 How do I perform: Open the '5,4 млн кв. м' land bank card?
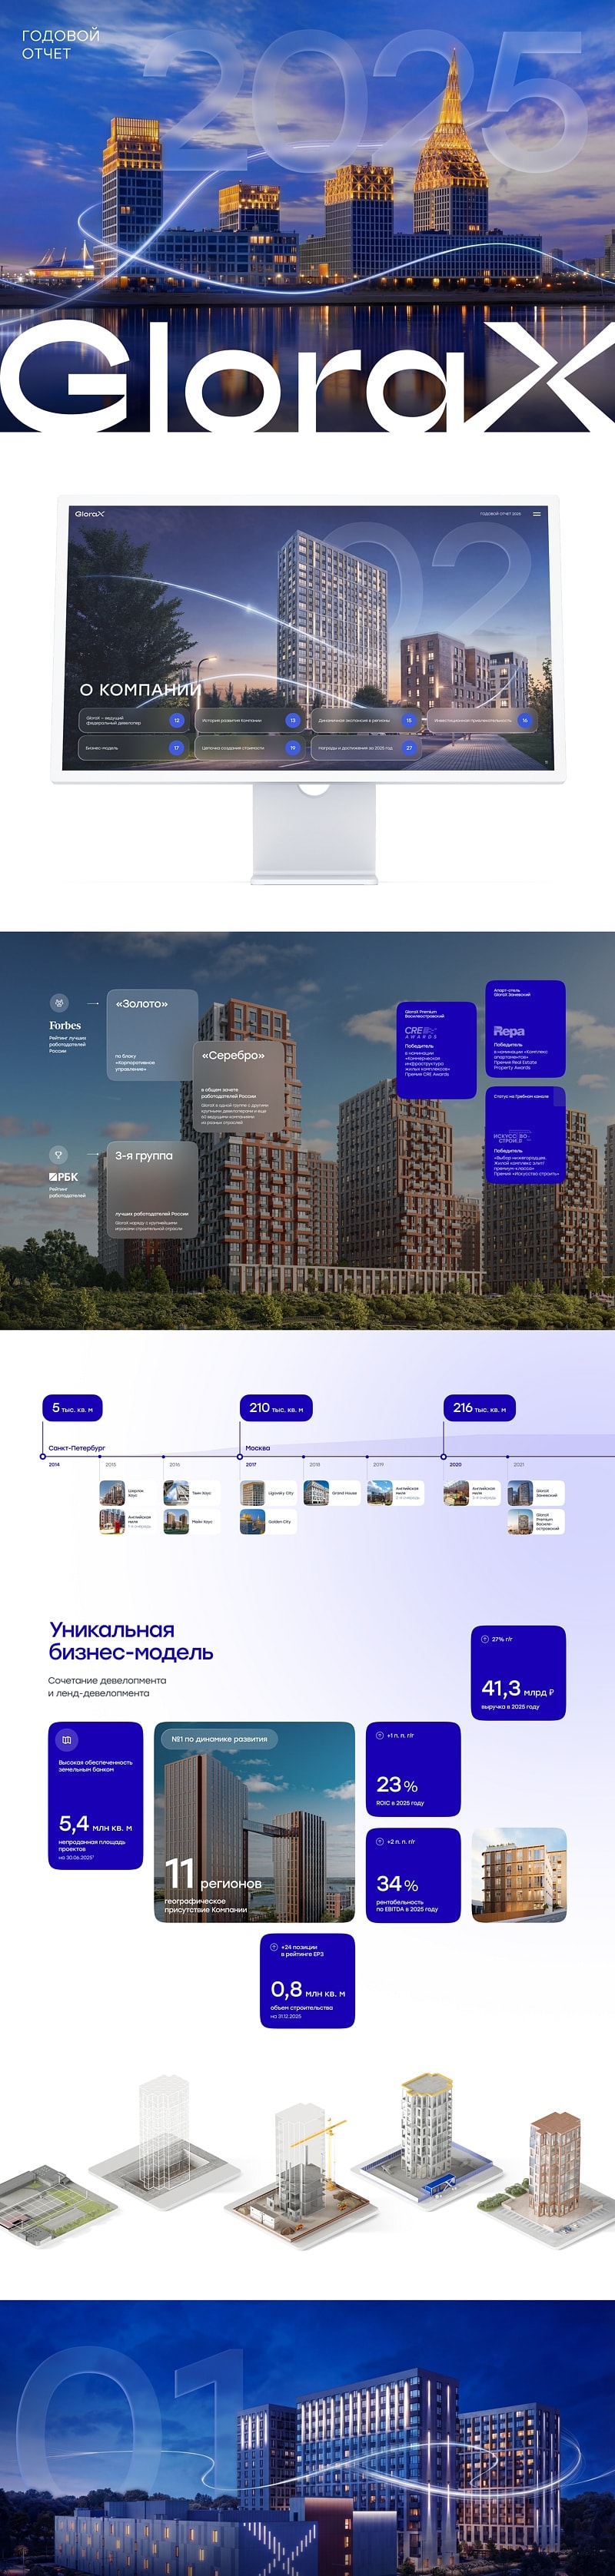[96, 1795]
